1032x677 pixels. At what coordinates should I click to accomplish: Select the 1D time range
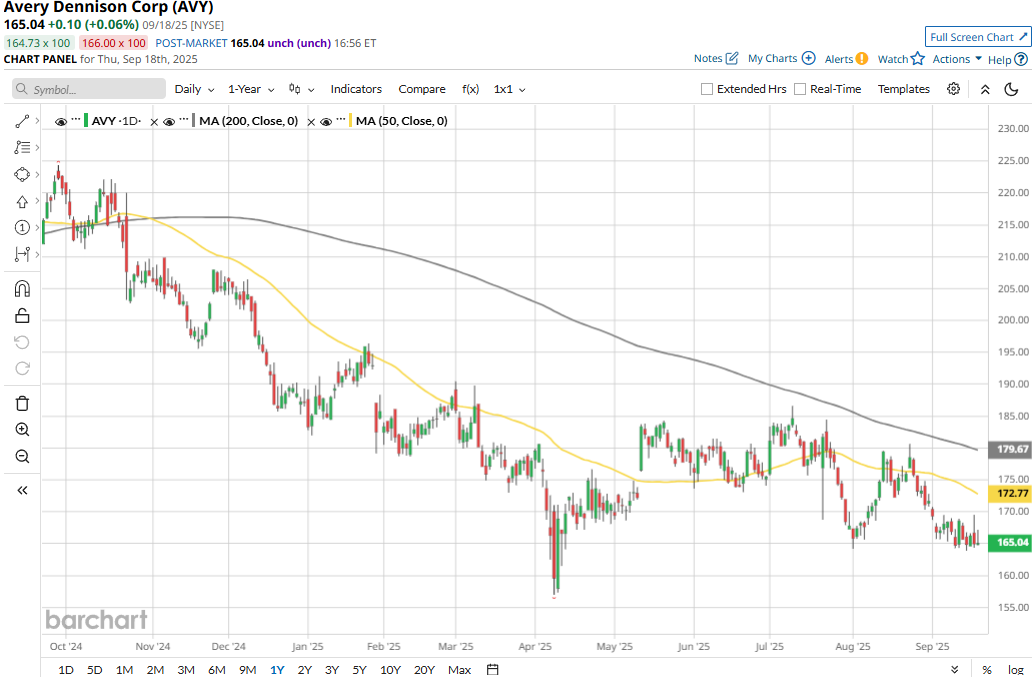coord(66,670)
